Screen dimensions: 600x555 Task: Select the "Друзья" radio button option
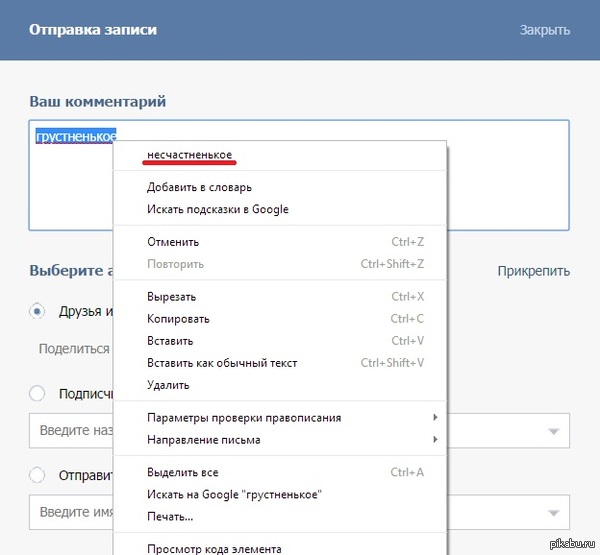[38, 311]
